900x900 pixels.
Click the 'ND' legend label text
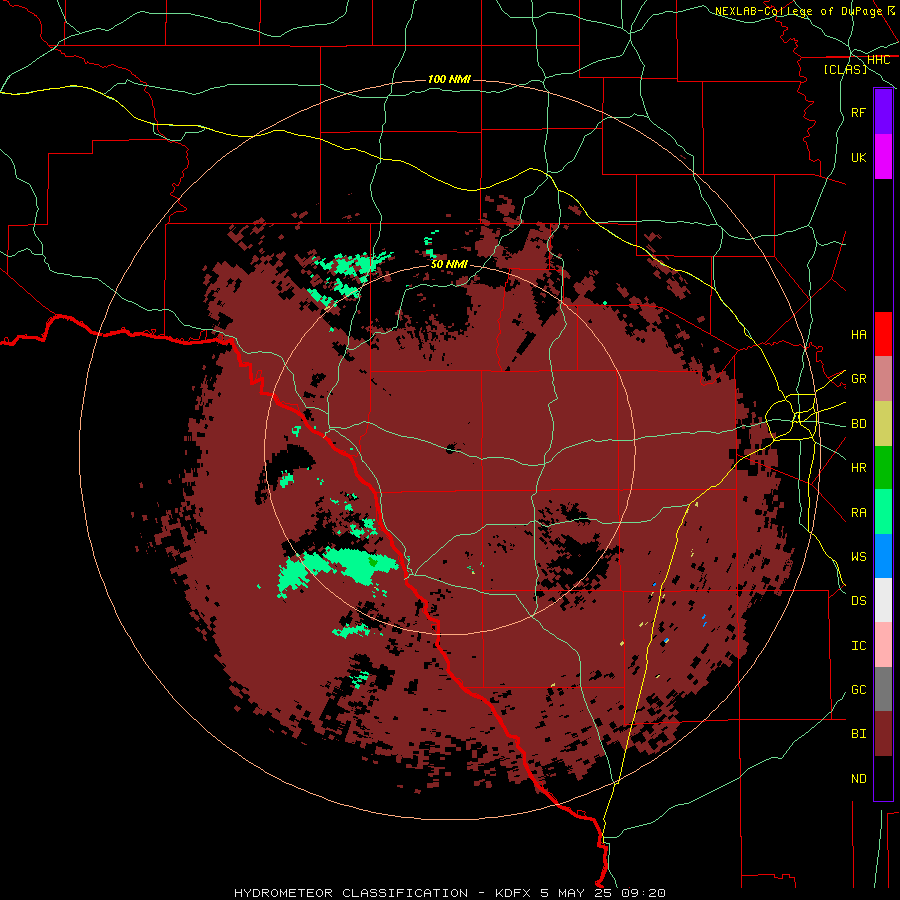tap(858, 779)
